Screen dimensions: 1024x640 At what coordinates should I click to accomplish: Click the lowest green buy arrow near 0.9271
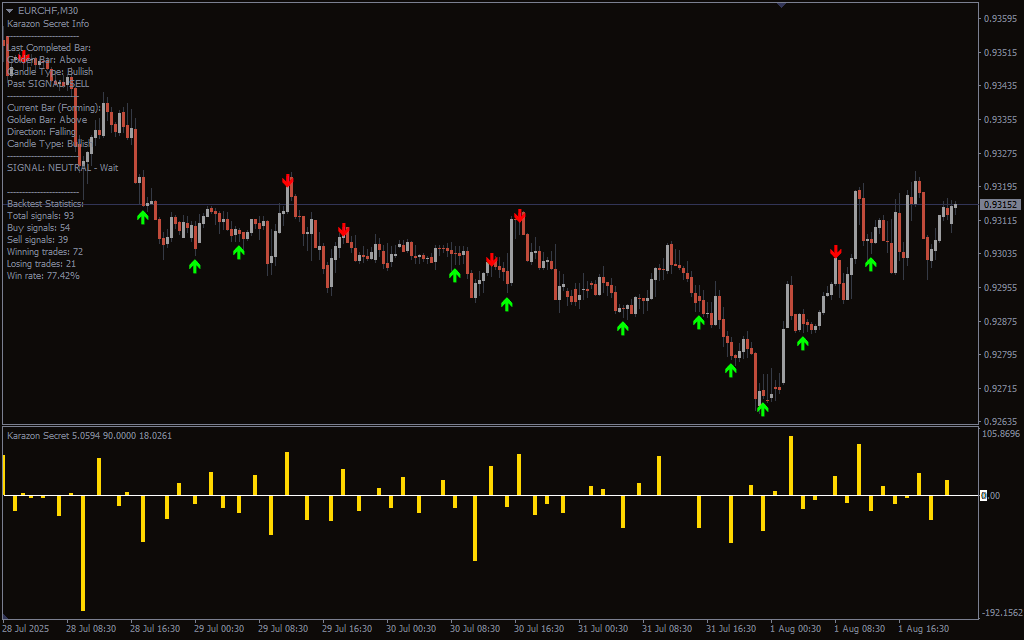pos(763,408)
